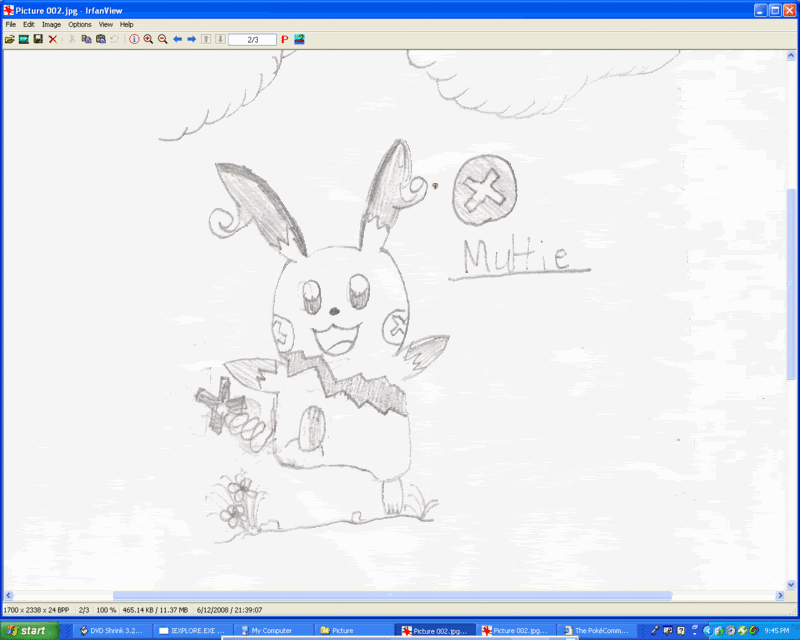Open the Slideshow icon in toolbar
The width and height of the screenshot is (800, 640).
(x=23, y=39)
